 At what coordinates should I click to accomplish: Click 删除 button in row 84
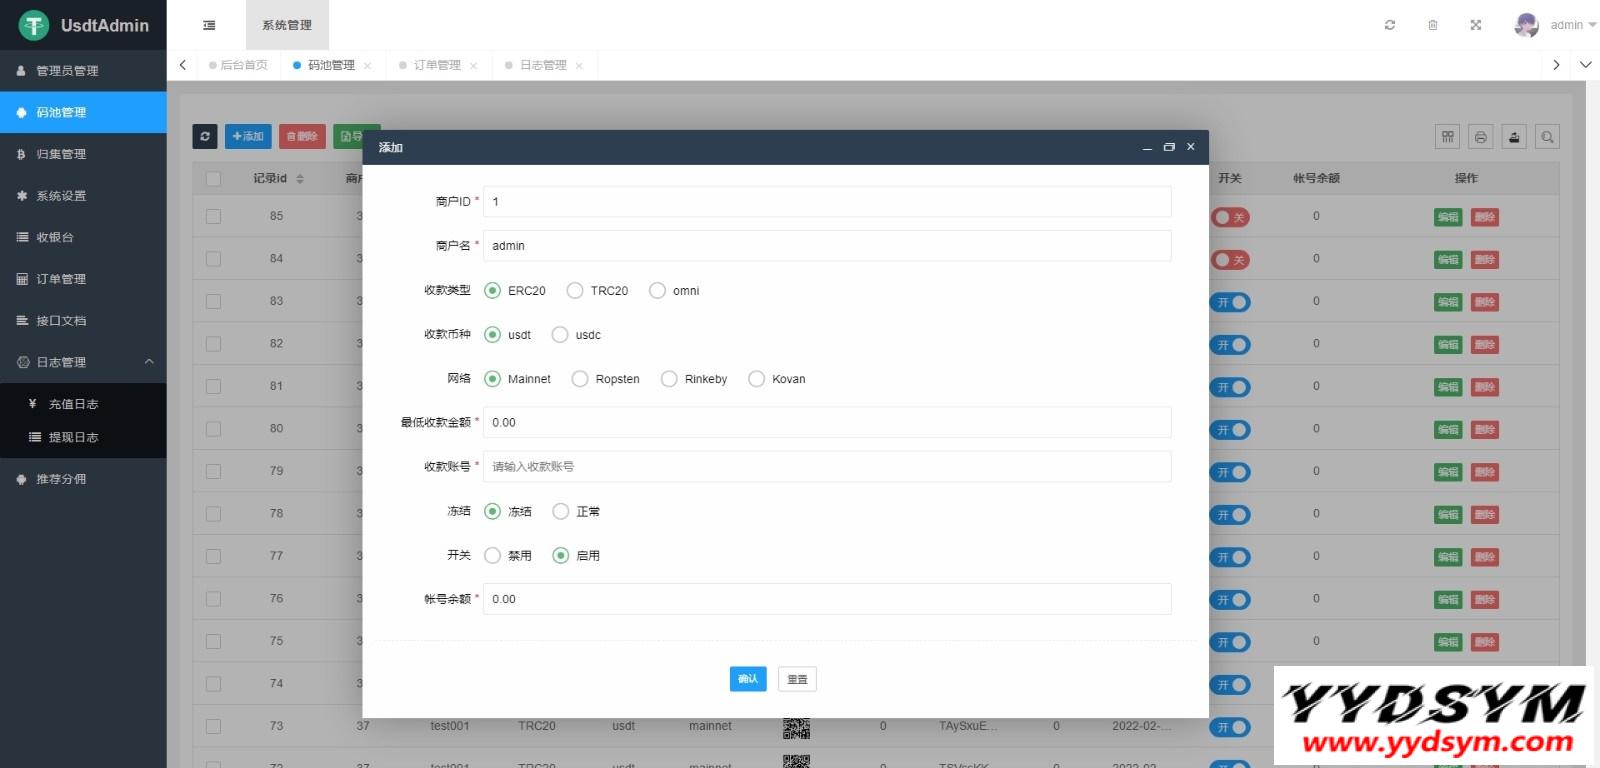click(x=1485, y=260)
